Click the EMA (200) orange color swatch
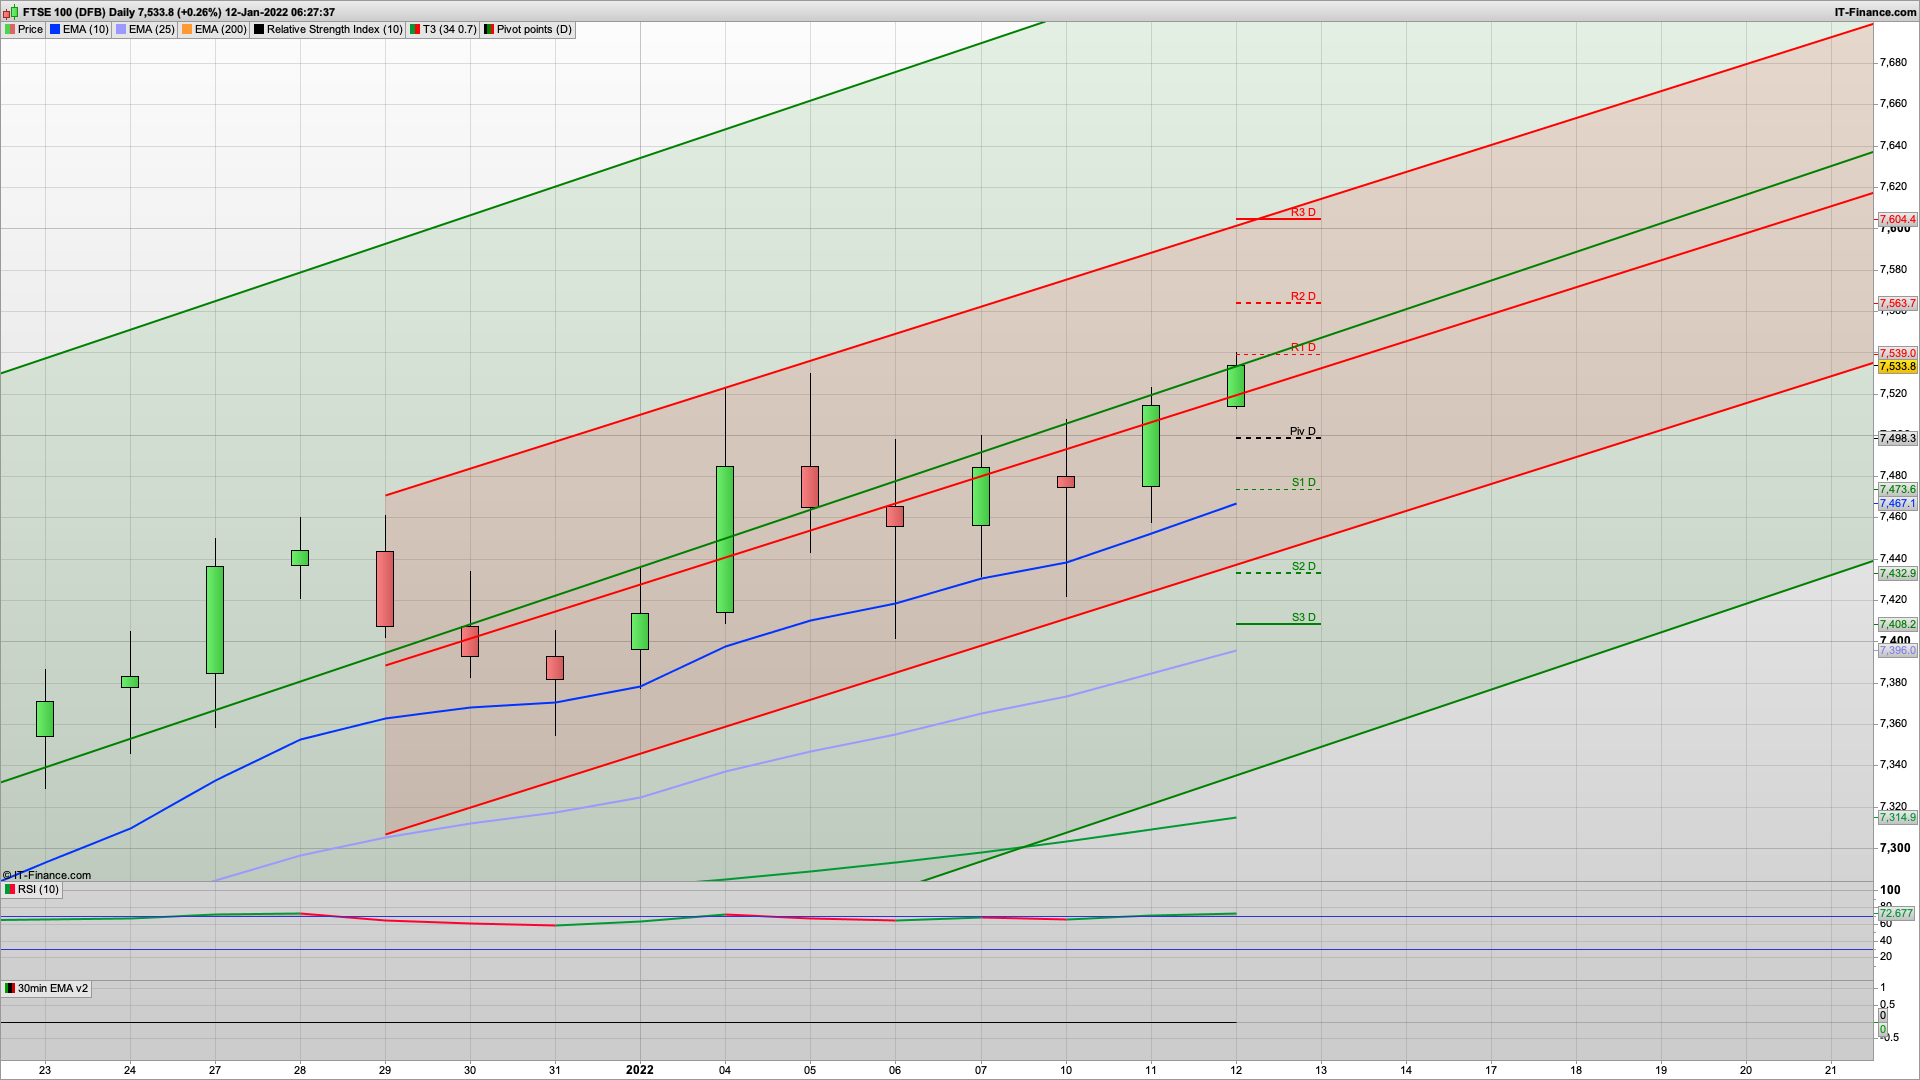The image size is (1920, 1080). click(x=187, y=29)
